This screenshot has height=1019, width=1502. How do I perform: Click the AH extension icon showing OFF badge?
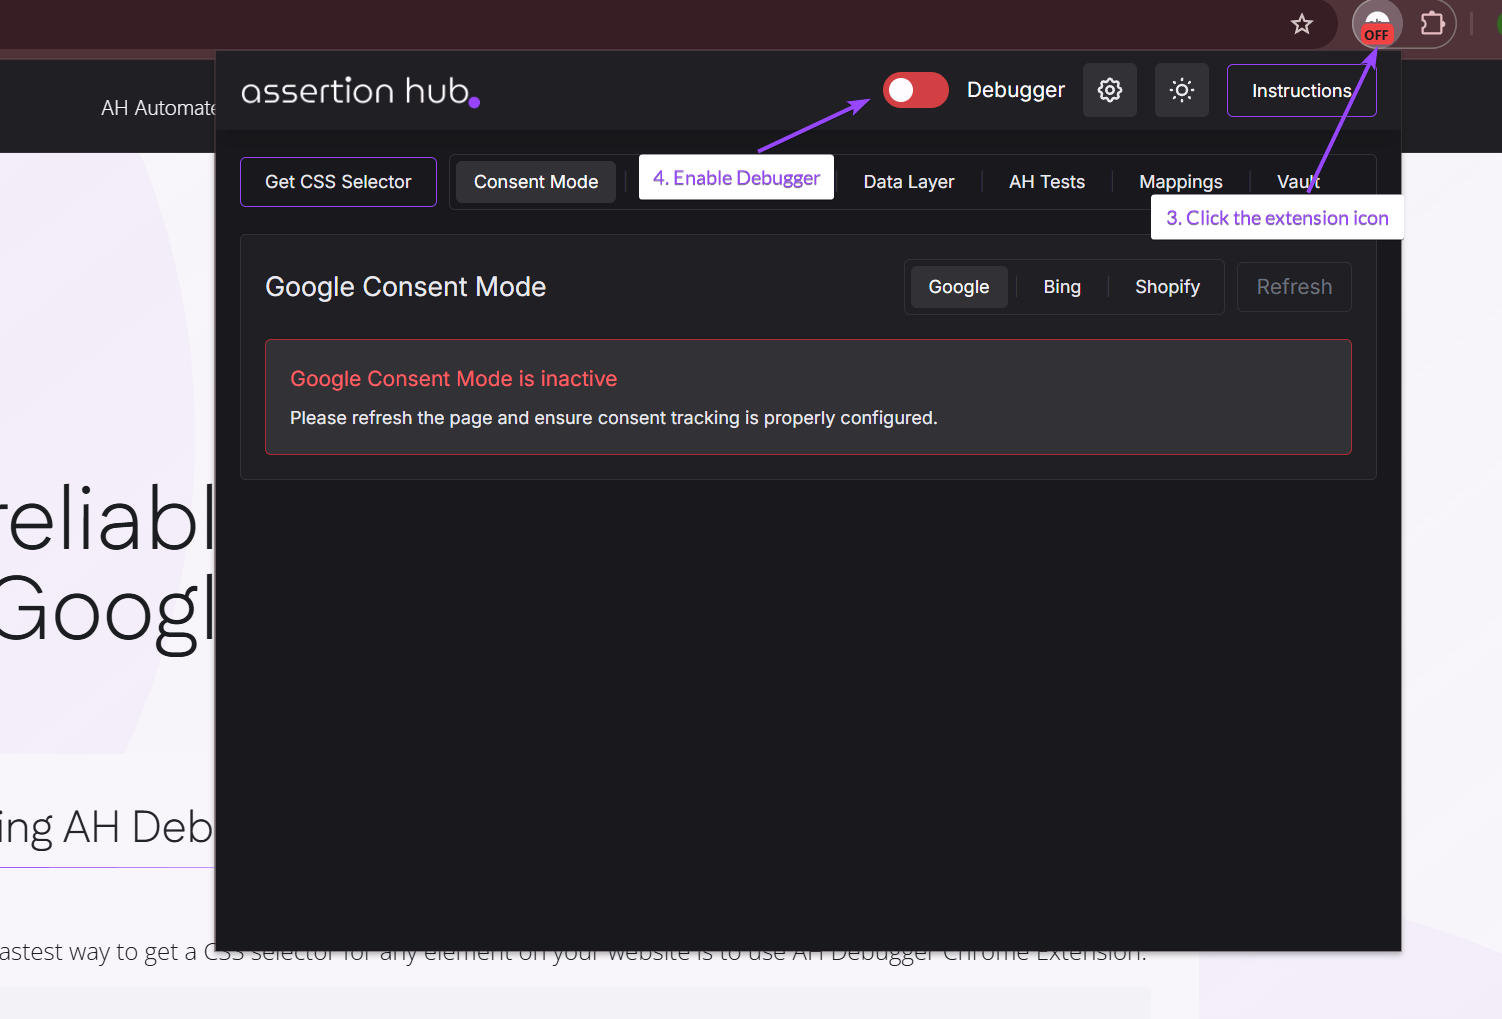click(1377, 24)
